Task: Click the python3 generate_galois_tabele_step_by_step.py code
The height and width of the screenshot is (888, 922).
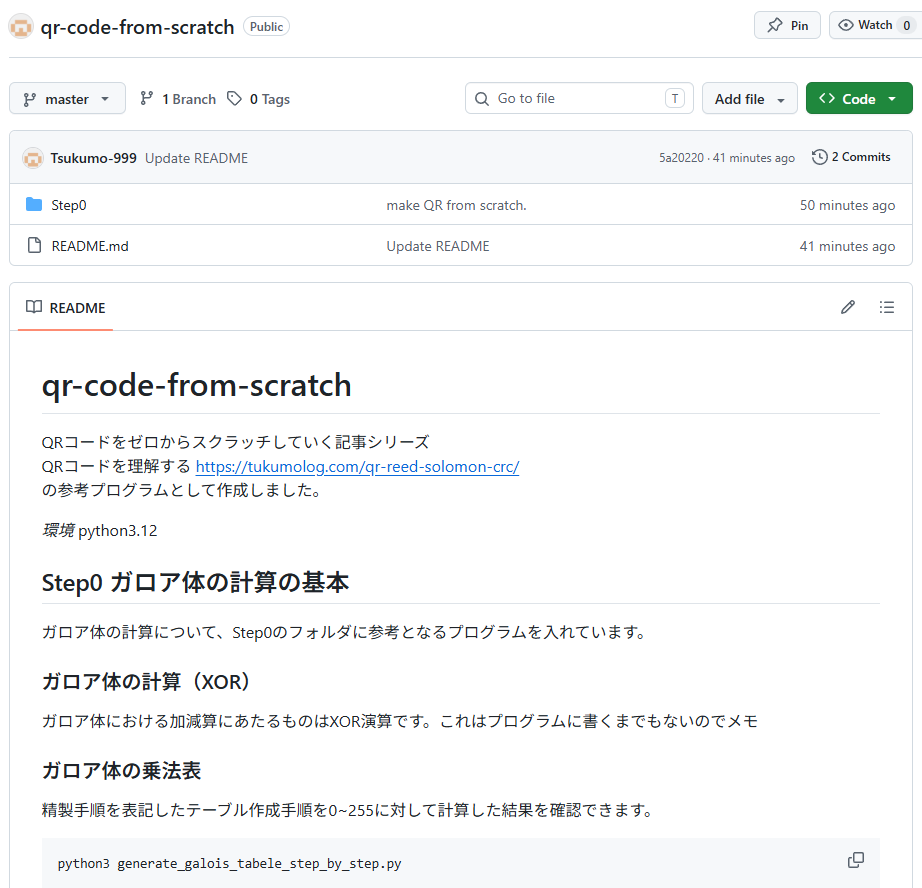Action: coord(229,863)
